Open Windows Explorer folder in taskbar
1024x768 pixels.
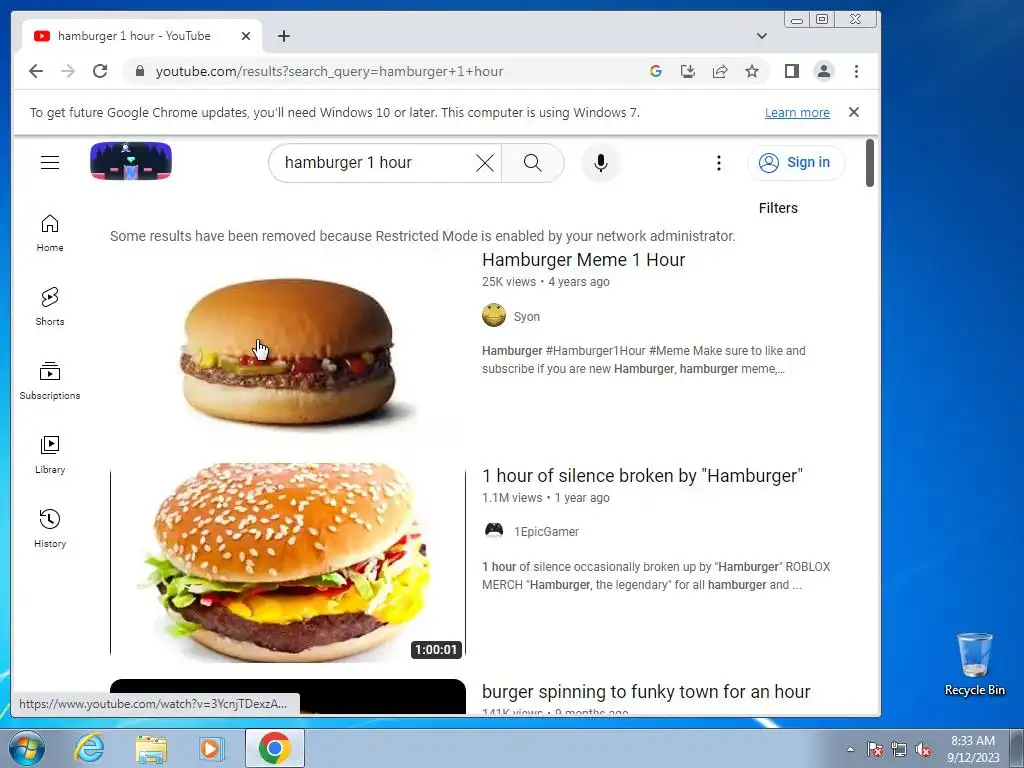(151, 748)
